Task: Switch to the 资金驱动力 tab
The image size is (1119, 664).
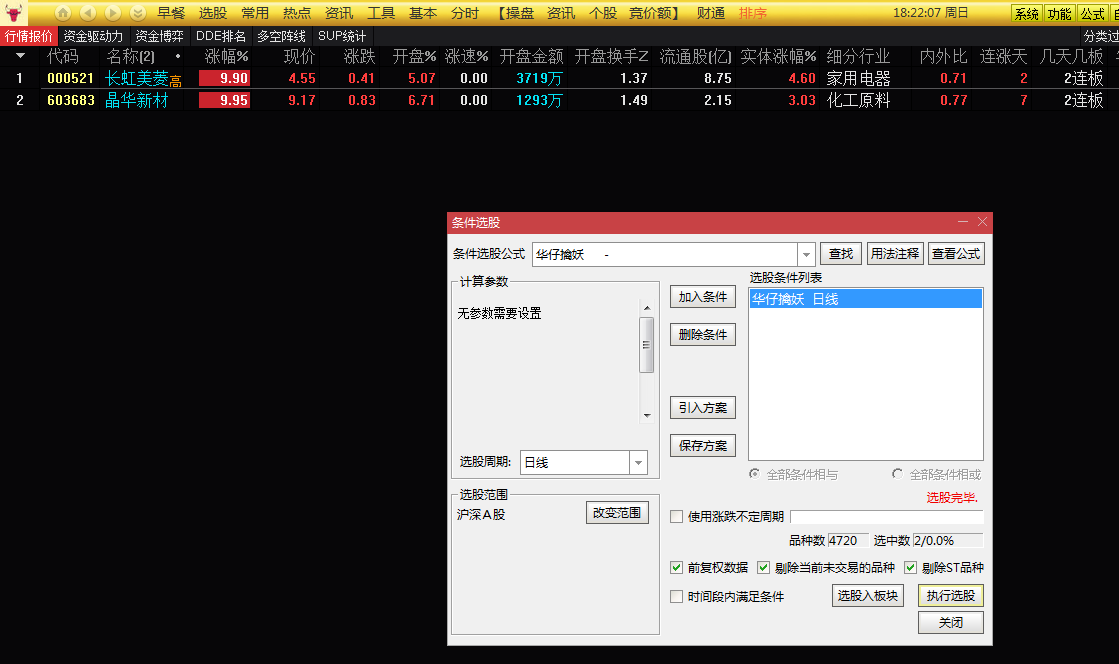Action: click(x=93, y=36)
